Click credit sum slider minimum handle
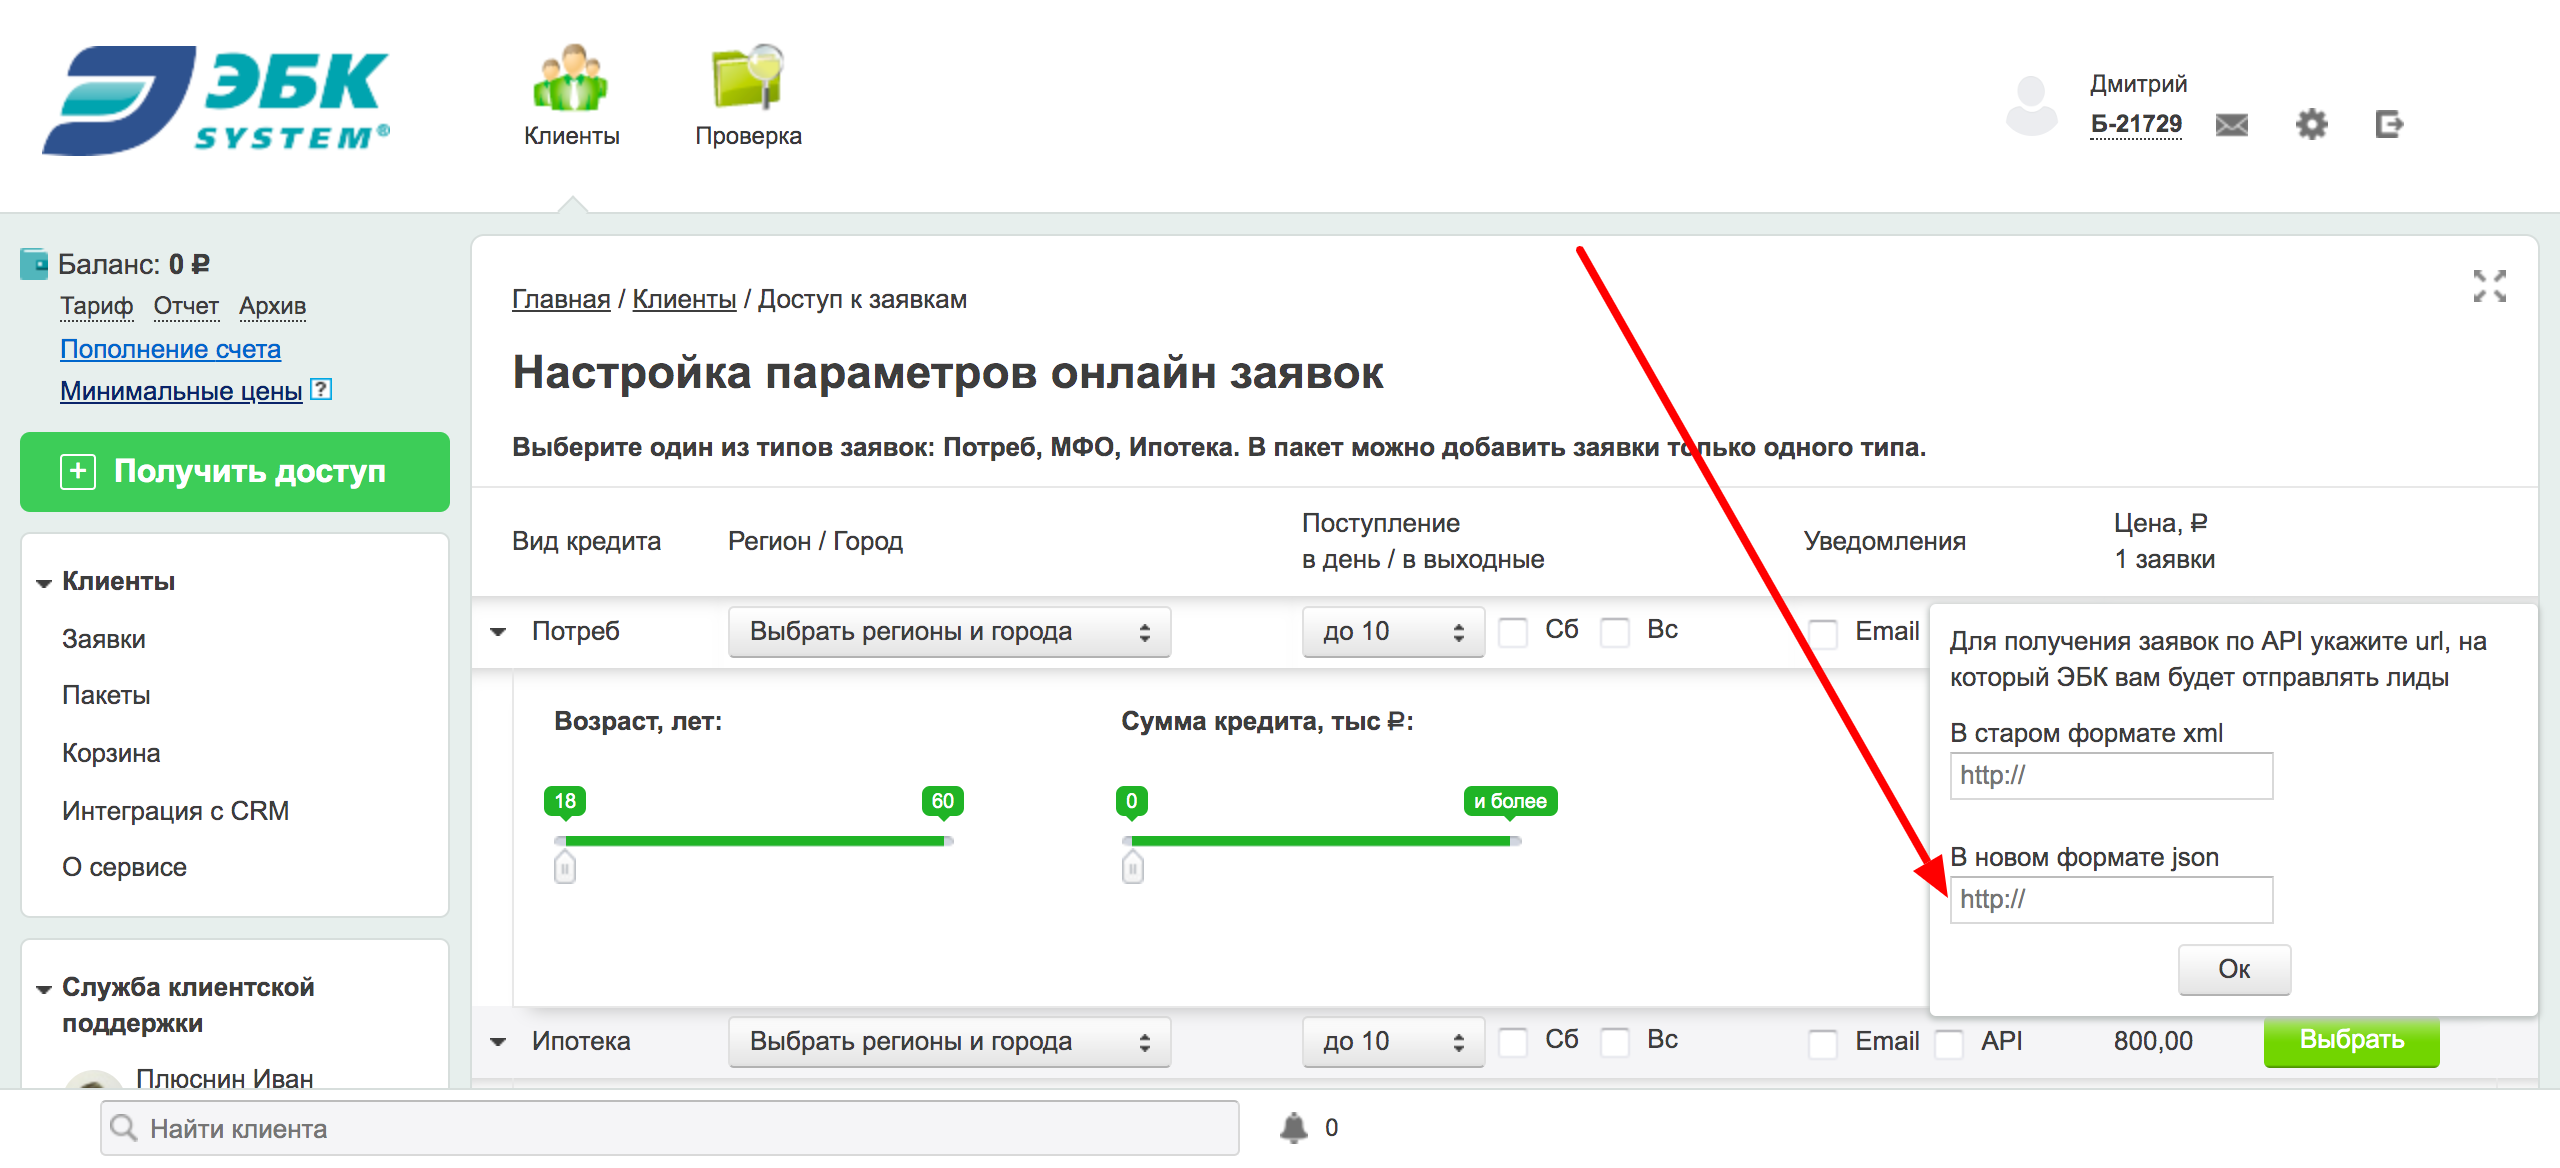Image resolution: width=2560 pixels, height=1168 pixels. tap(1132, 866)
